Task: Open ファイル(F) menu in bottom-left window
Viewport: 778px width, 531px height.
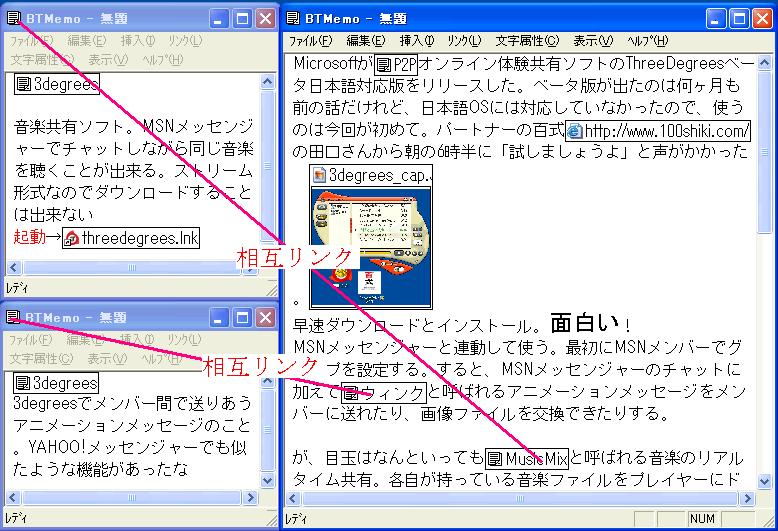Action: (x=30, y=340)
